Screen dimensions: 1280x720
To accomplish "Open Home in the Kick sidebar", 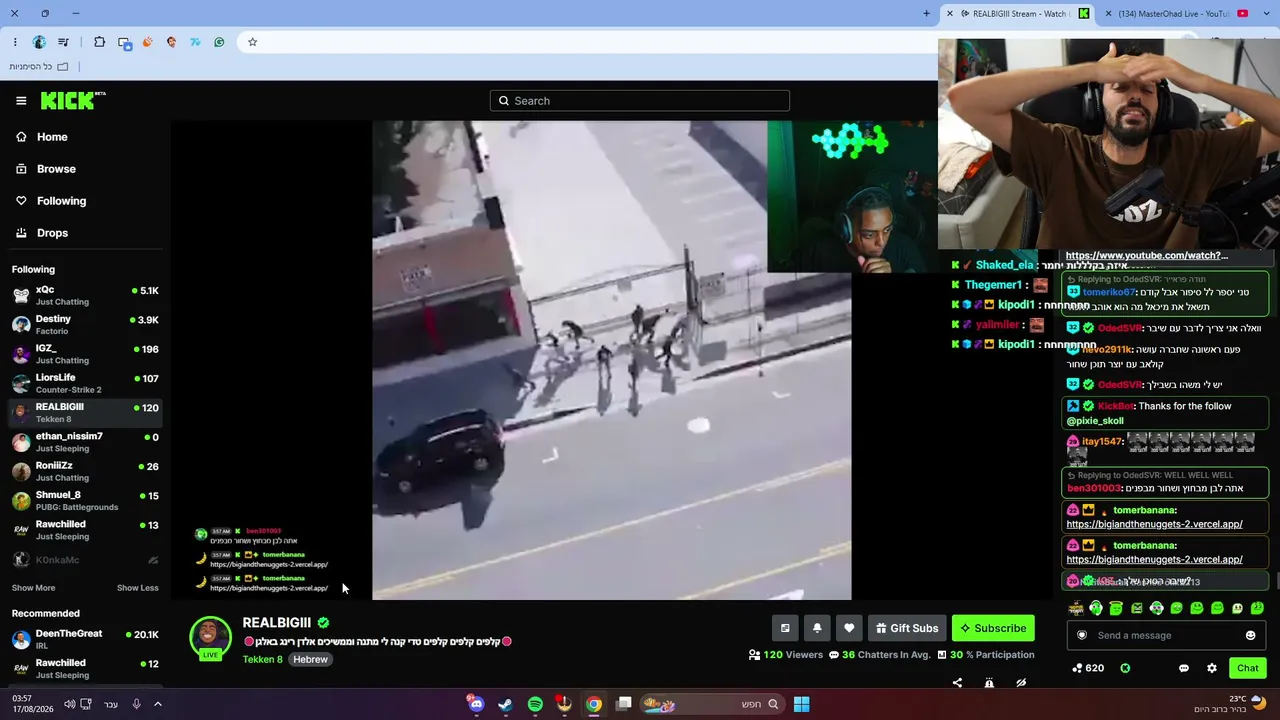I will [52, 137].
